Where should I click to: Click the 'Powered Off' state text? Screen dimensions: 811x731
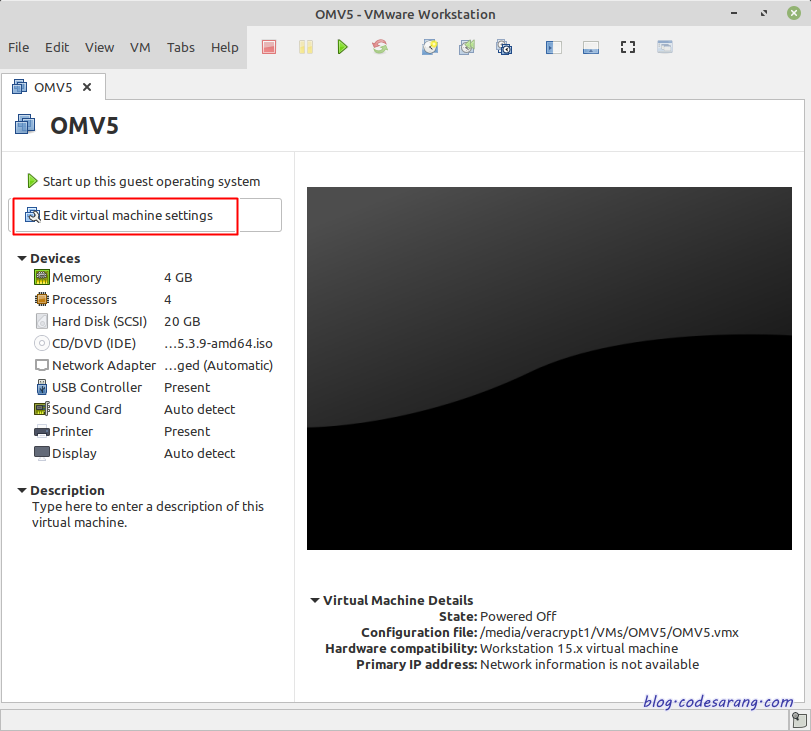[518, 616]
